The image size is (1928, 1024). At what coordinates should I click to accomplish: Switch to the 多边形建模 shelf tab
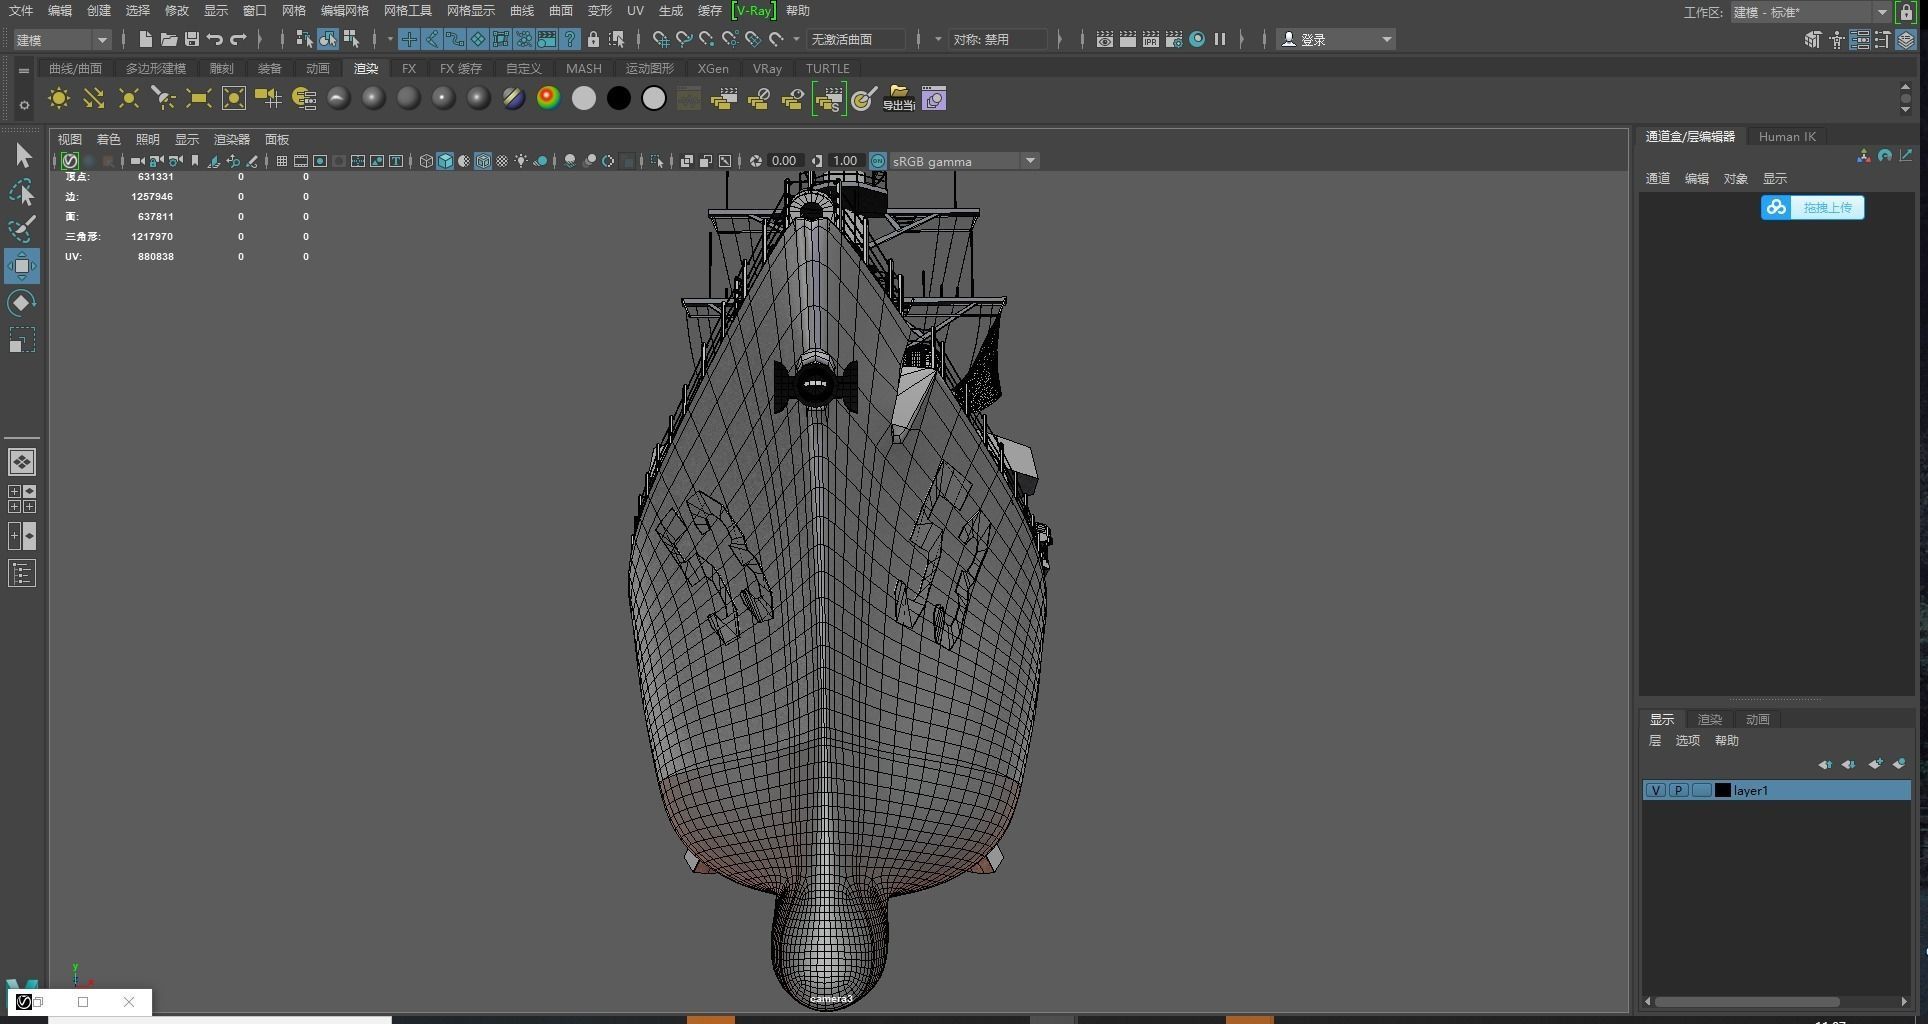pos(155,68)
